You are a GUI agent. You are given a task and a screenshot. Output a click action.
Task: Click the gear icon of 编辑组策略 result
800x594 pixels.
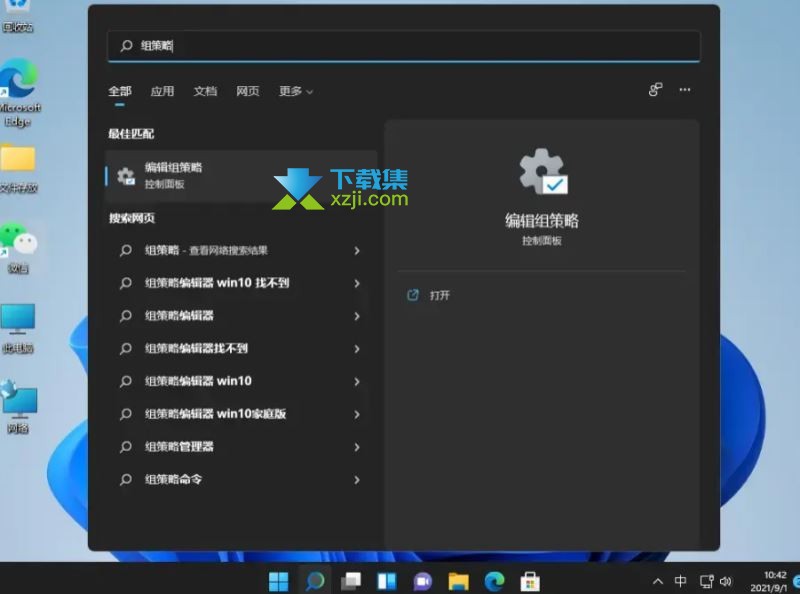[126, 176]
